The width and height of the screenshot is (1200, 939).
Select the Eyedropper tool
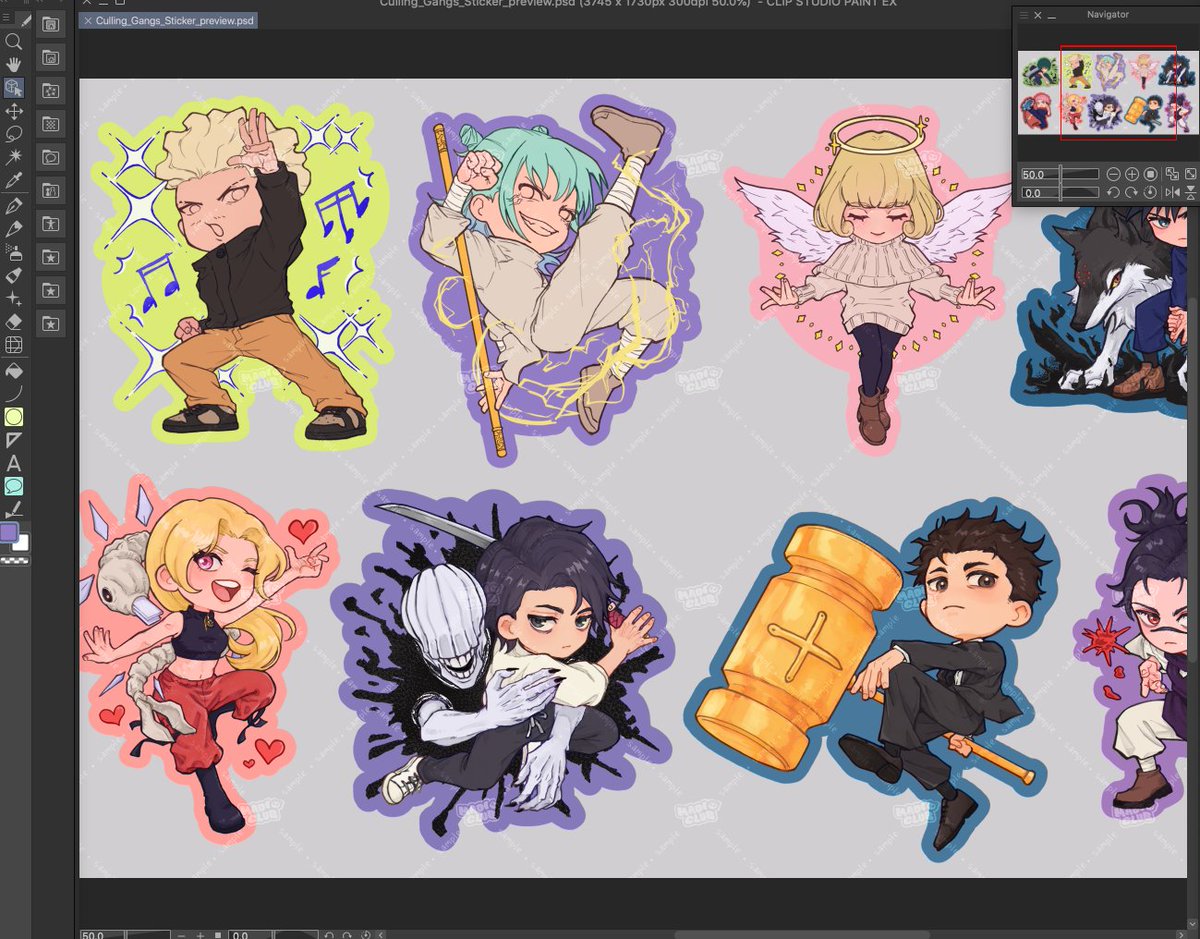(x=13, y=181)
